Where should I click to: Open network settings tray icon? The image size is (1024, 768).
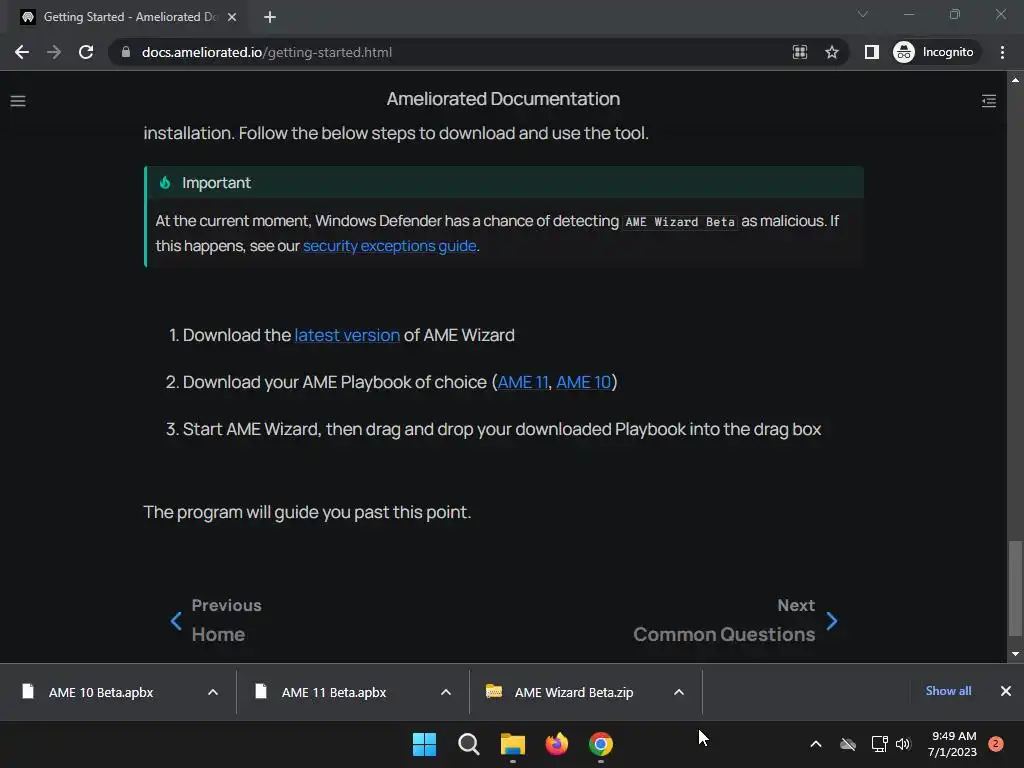[879, 744]
